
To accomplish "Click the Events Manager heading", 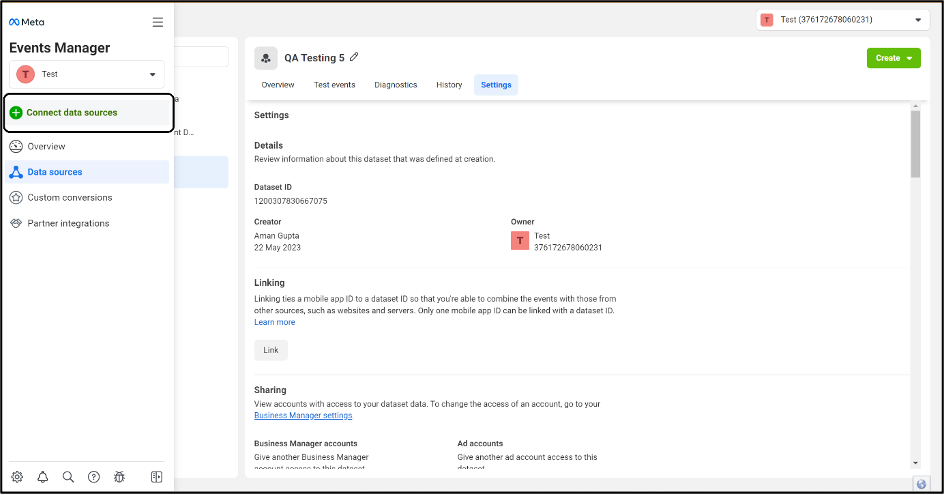I will [60, 48].
